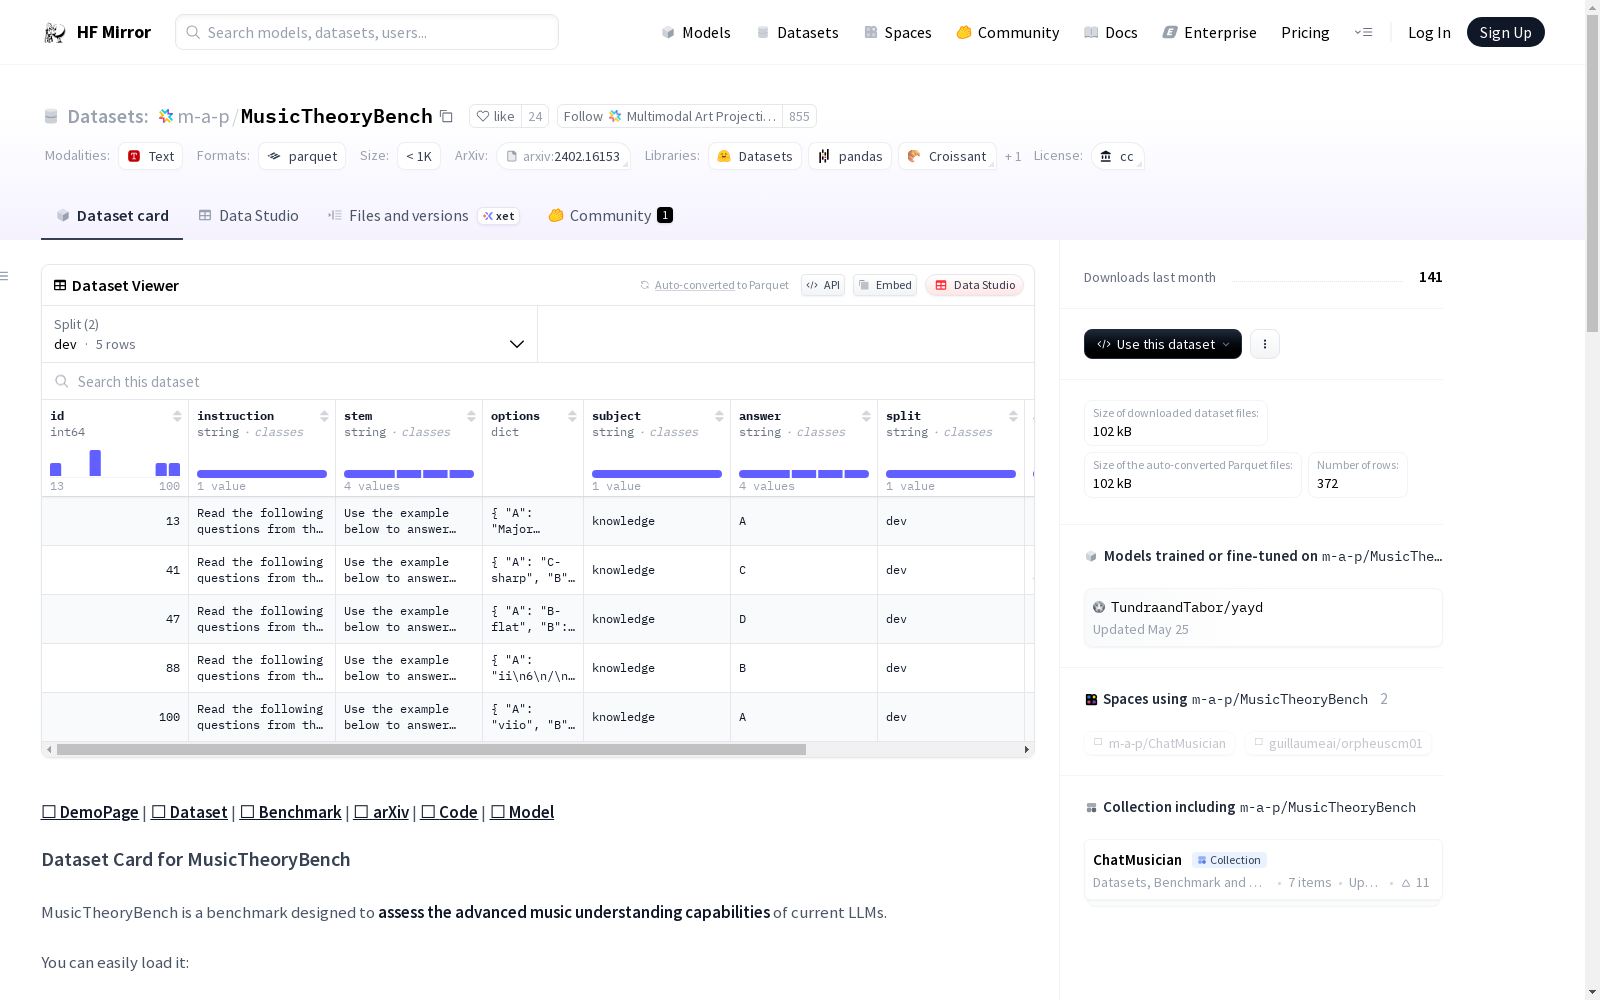This screenshot has width=1600, height=1000.
Task: Click the id column histogram
Action: (115, 463)
